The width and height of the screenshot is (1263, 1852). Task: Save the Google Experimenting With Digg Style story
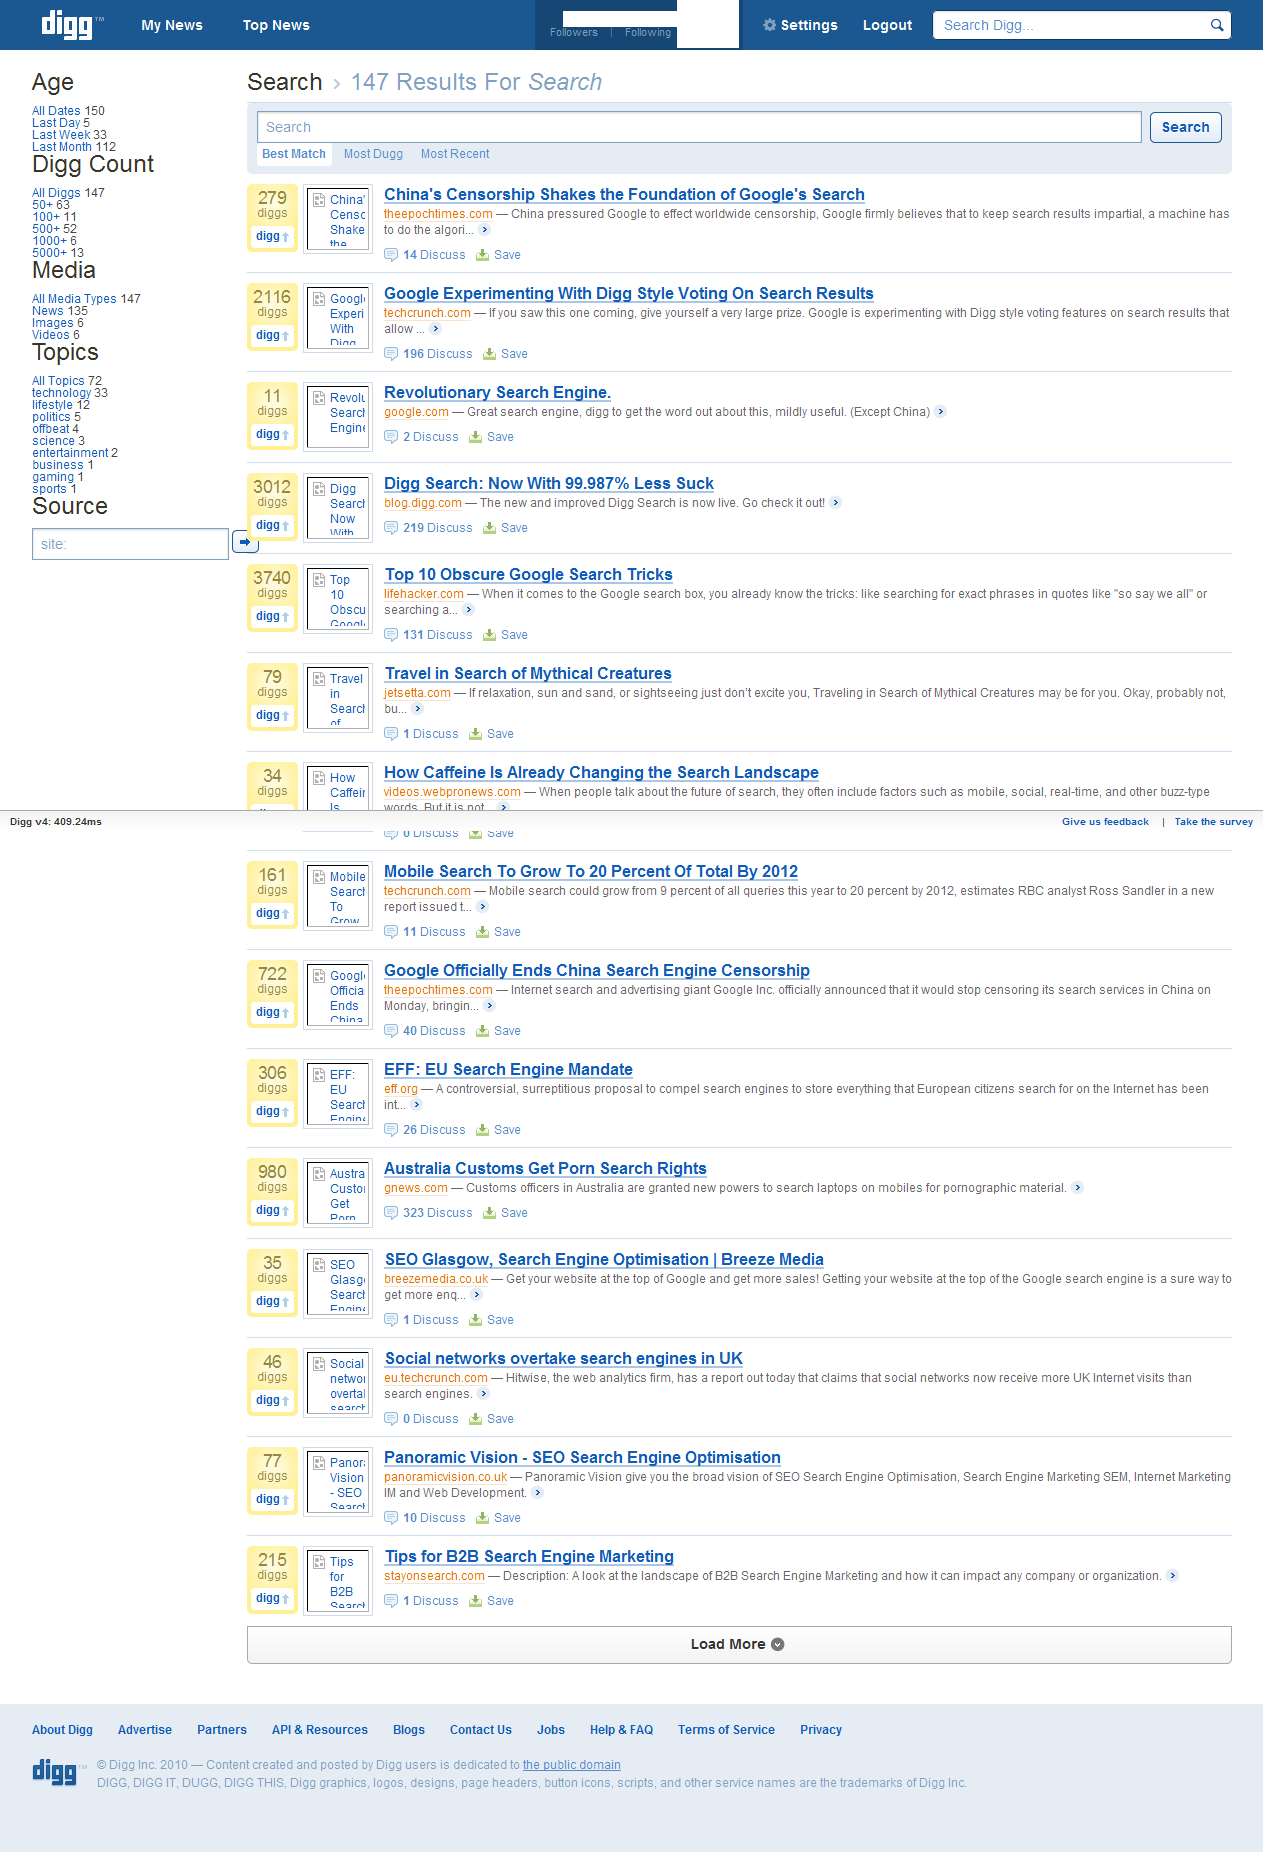pyautogui.click(x=506, y=354)
